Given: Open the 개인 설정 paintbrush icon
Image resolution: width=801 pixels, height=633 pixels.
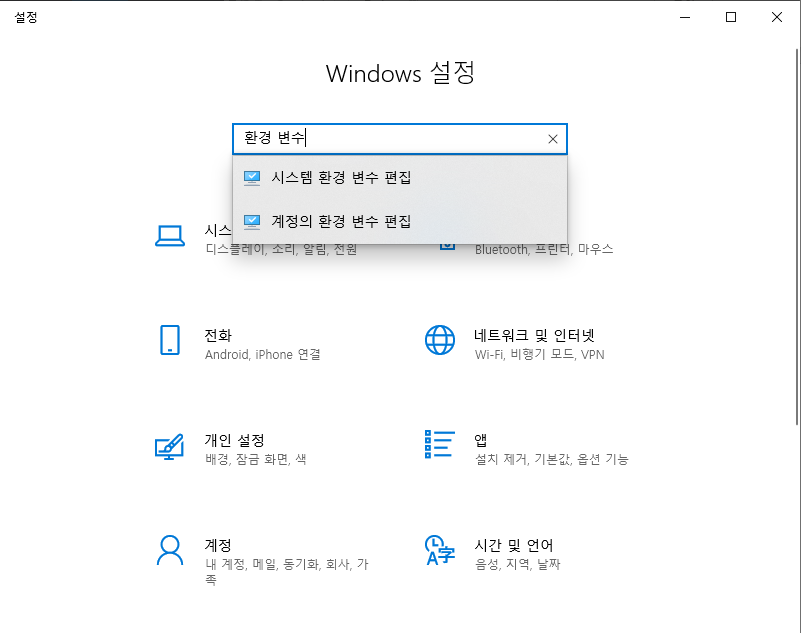Looking at the screenshot, I should coord(170,446).
